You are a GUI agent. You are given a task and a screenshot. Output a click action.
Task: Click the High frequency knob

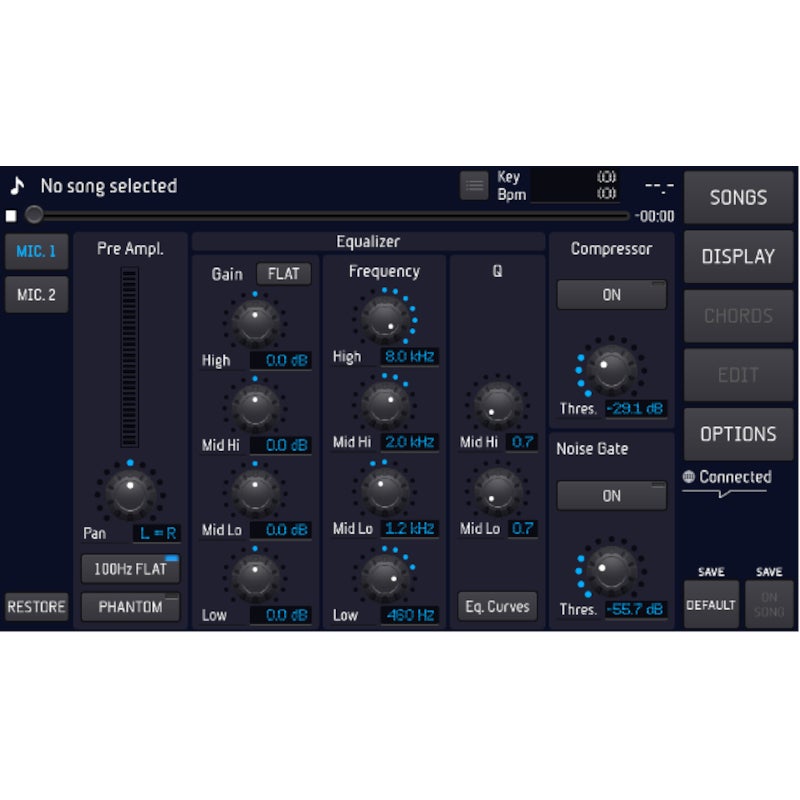385,319
